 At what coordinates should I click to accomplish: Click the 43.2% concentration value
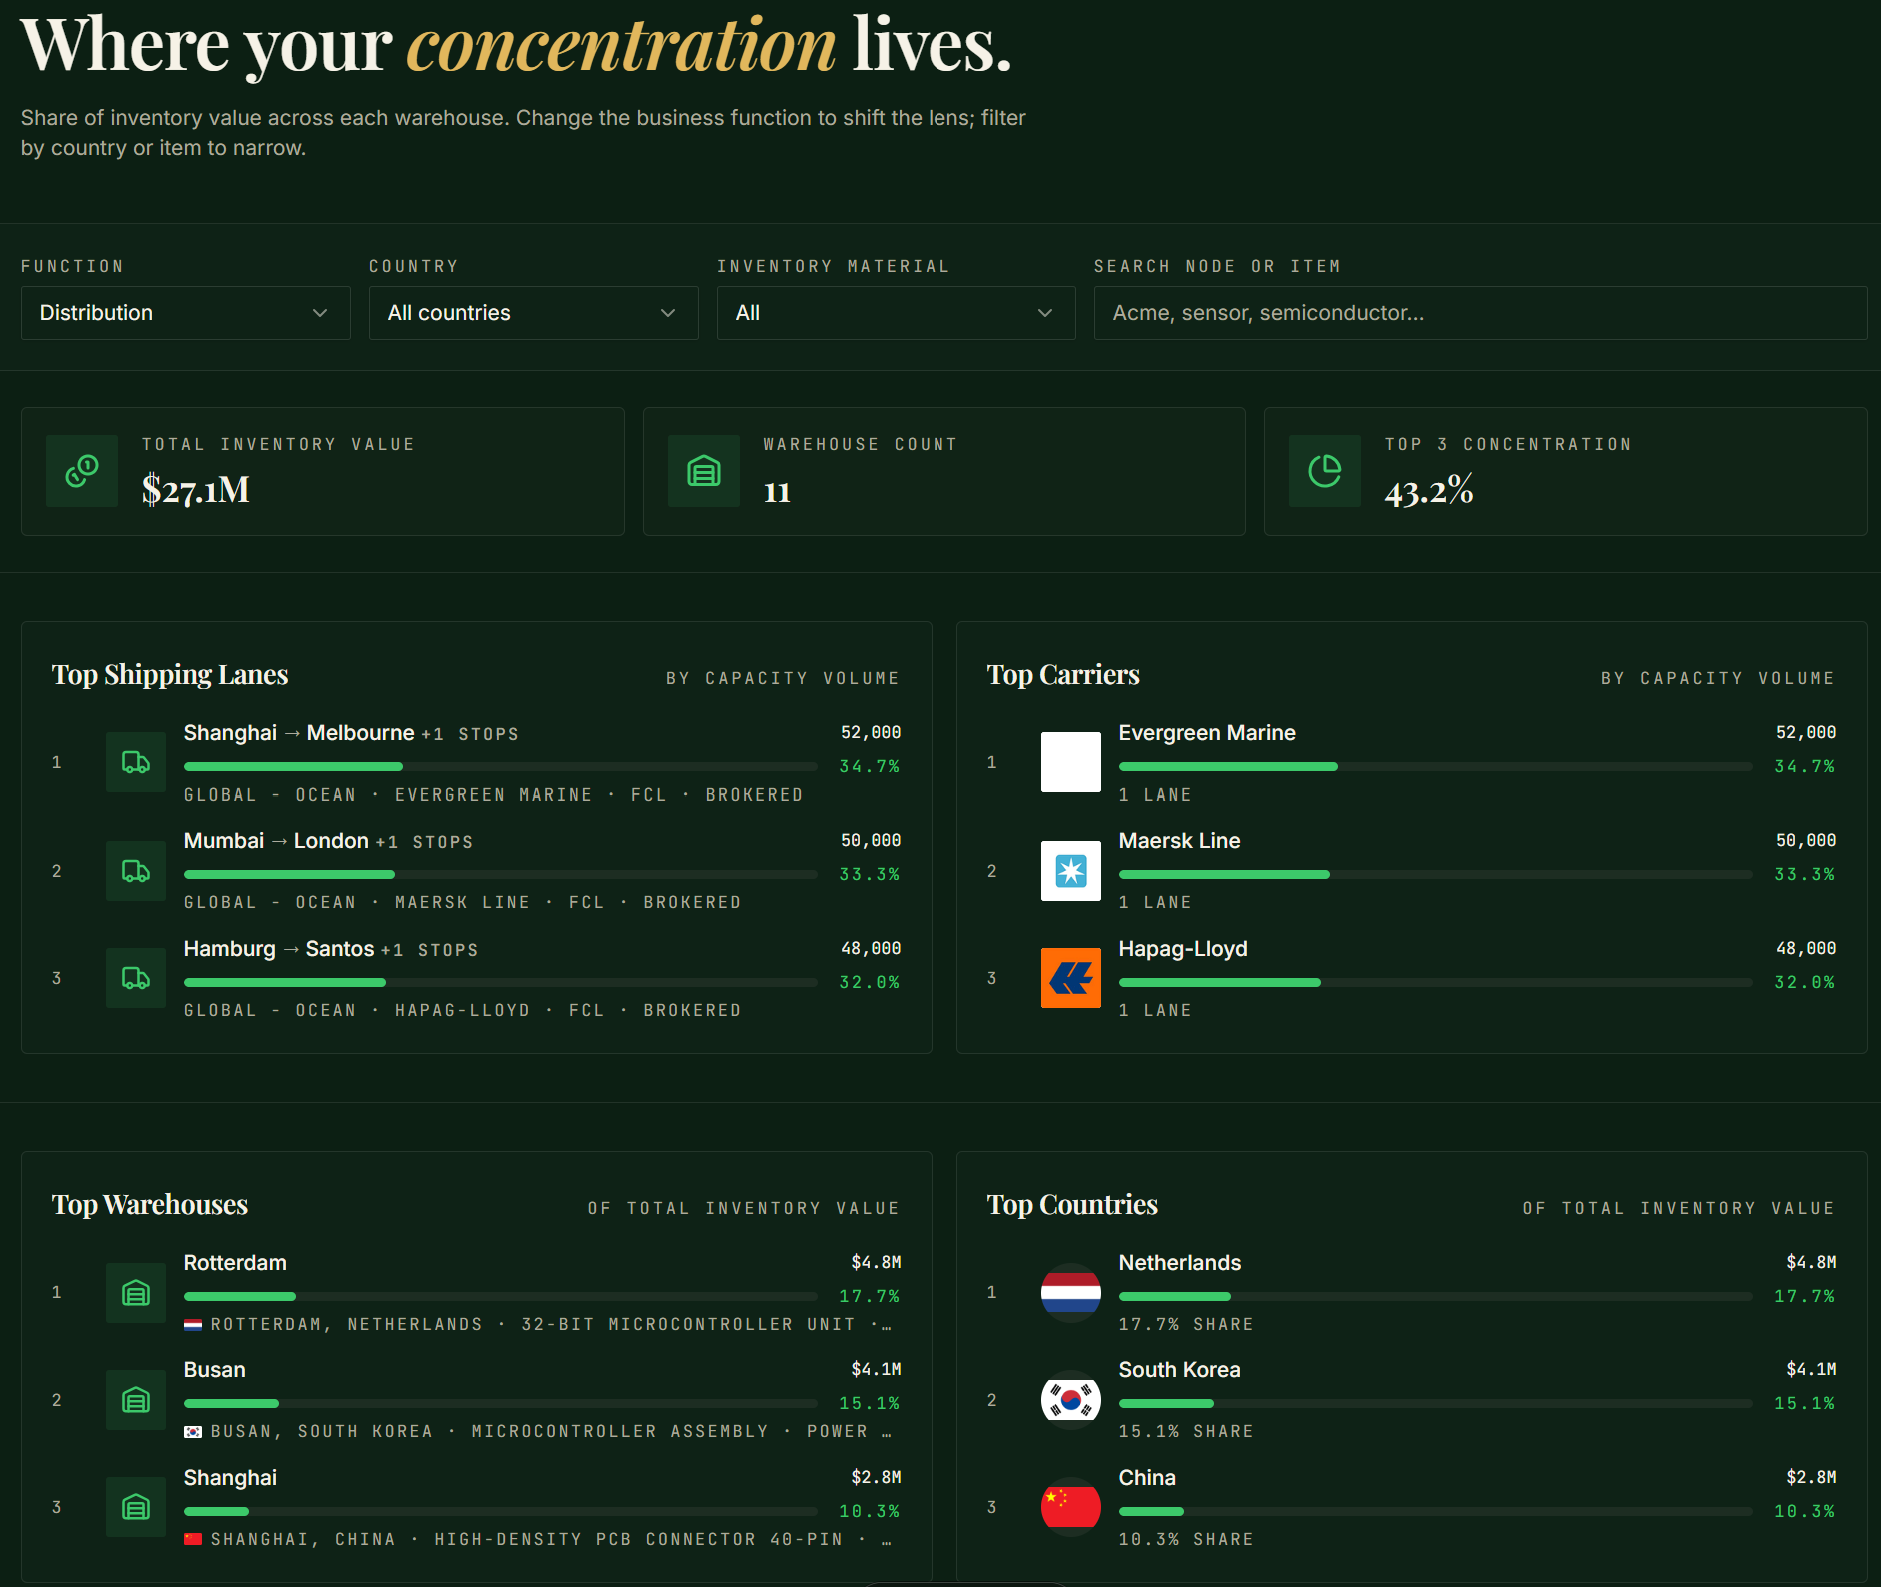(1429, 490)
